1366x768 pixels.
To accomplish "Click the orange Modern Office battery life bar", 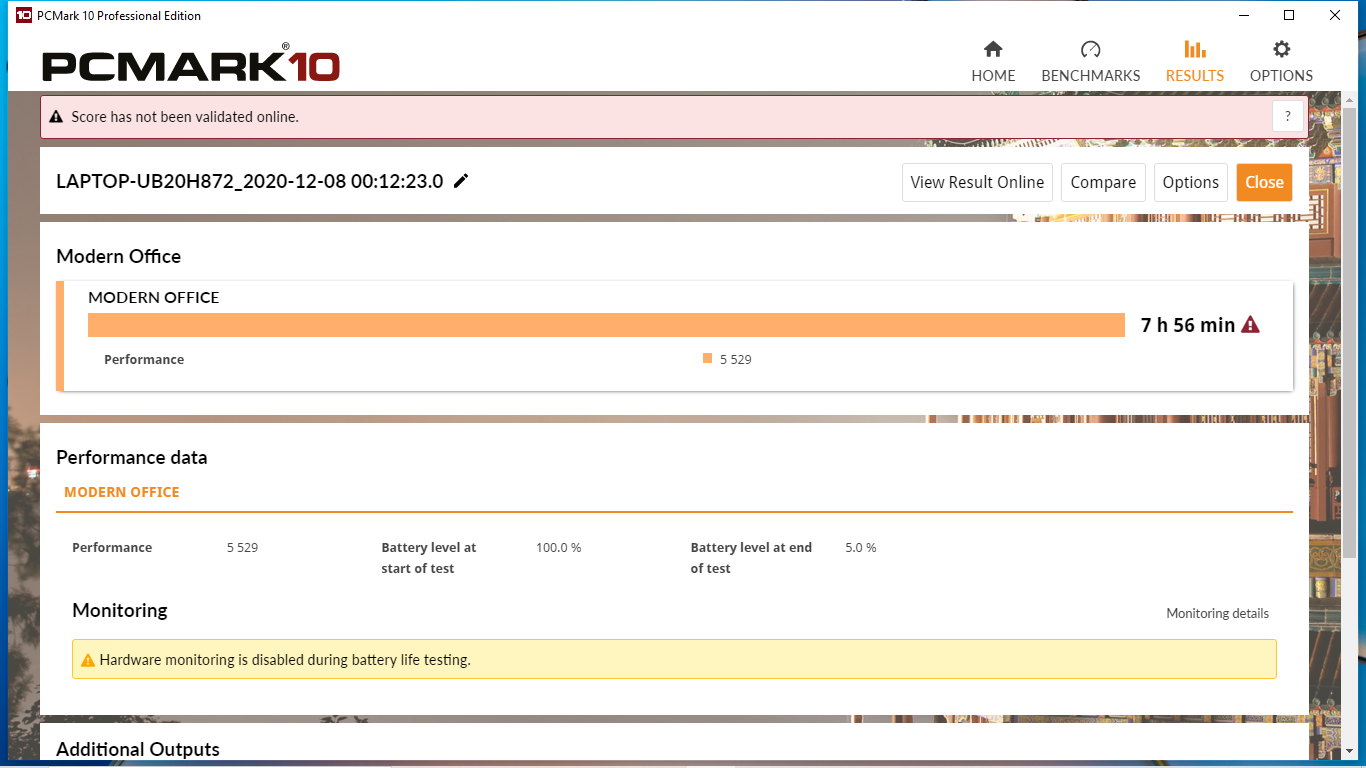I will [606, 325].
